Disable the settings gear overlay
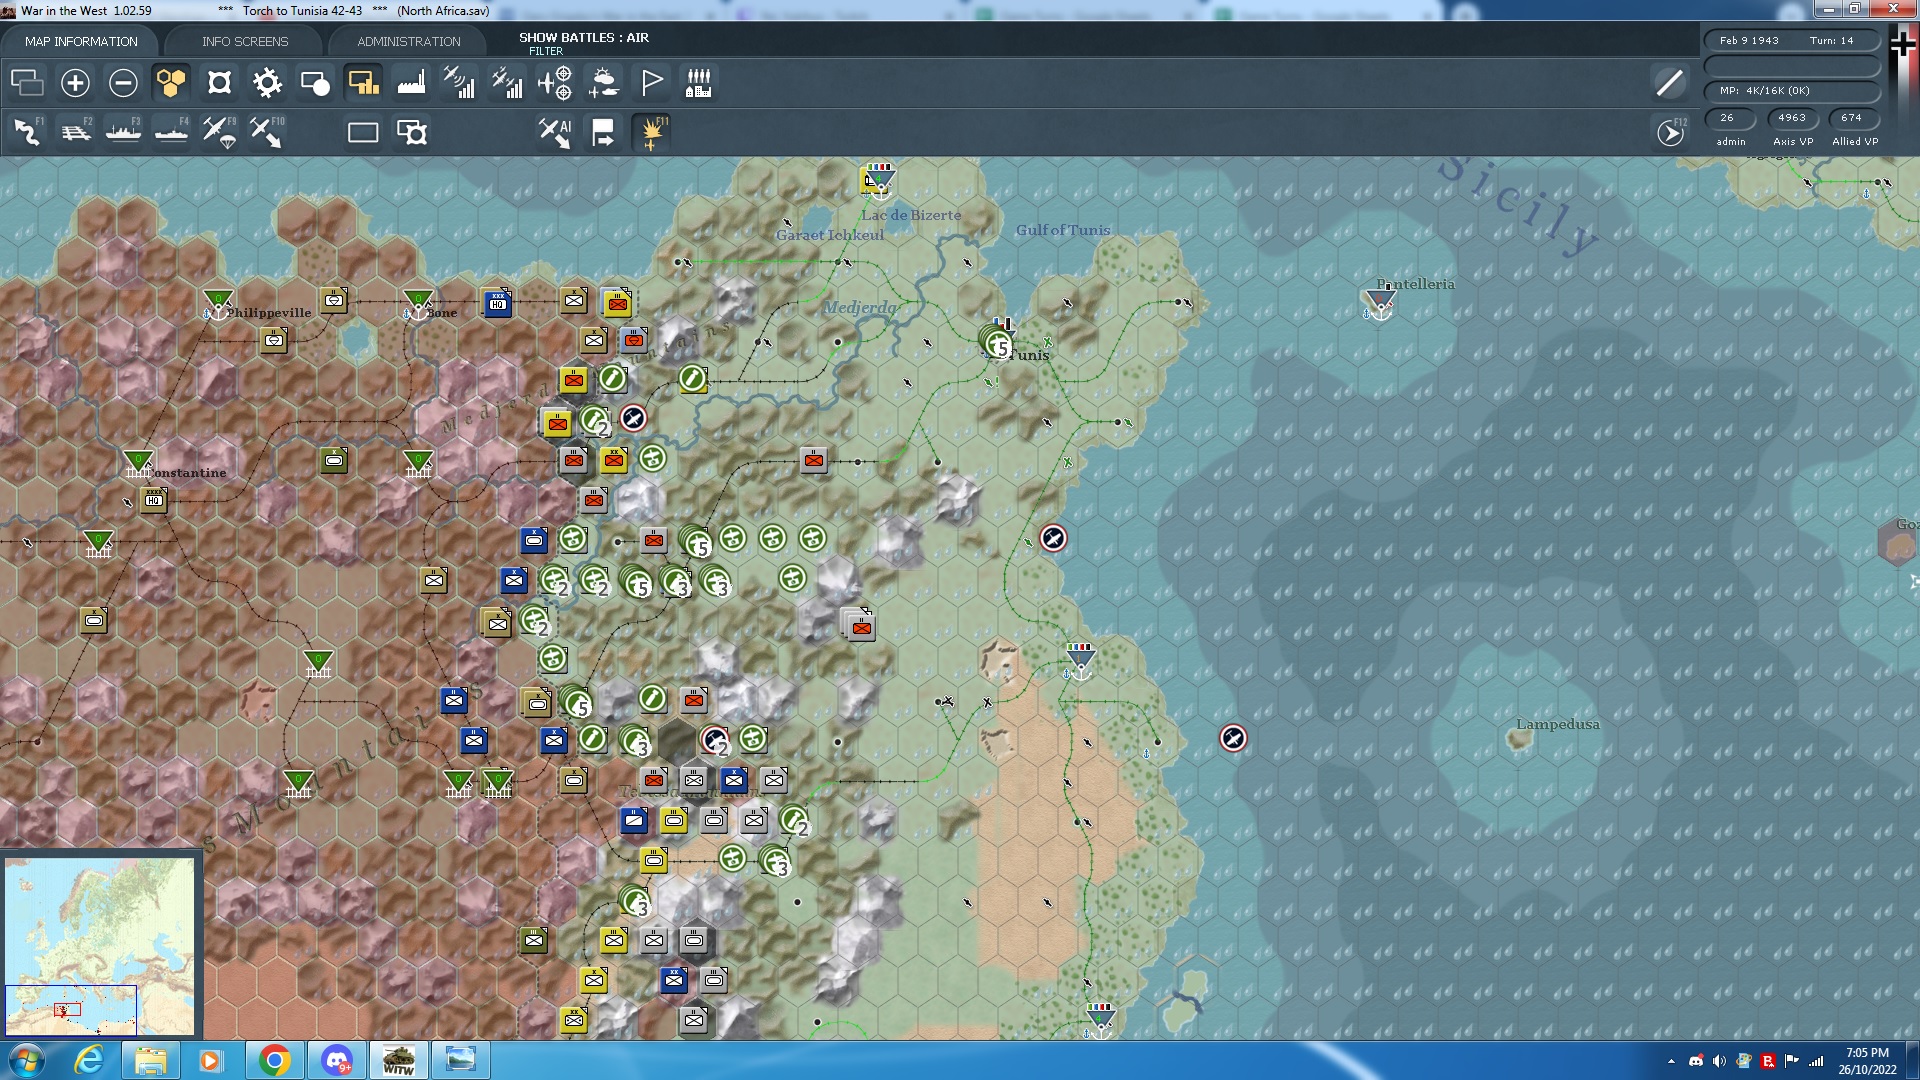This screenshot has width=1920, height=1080. tap(267, 83)
